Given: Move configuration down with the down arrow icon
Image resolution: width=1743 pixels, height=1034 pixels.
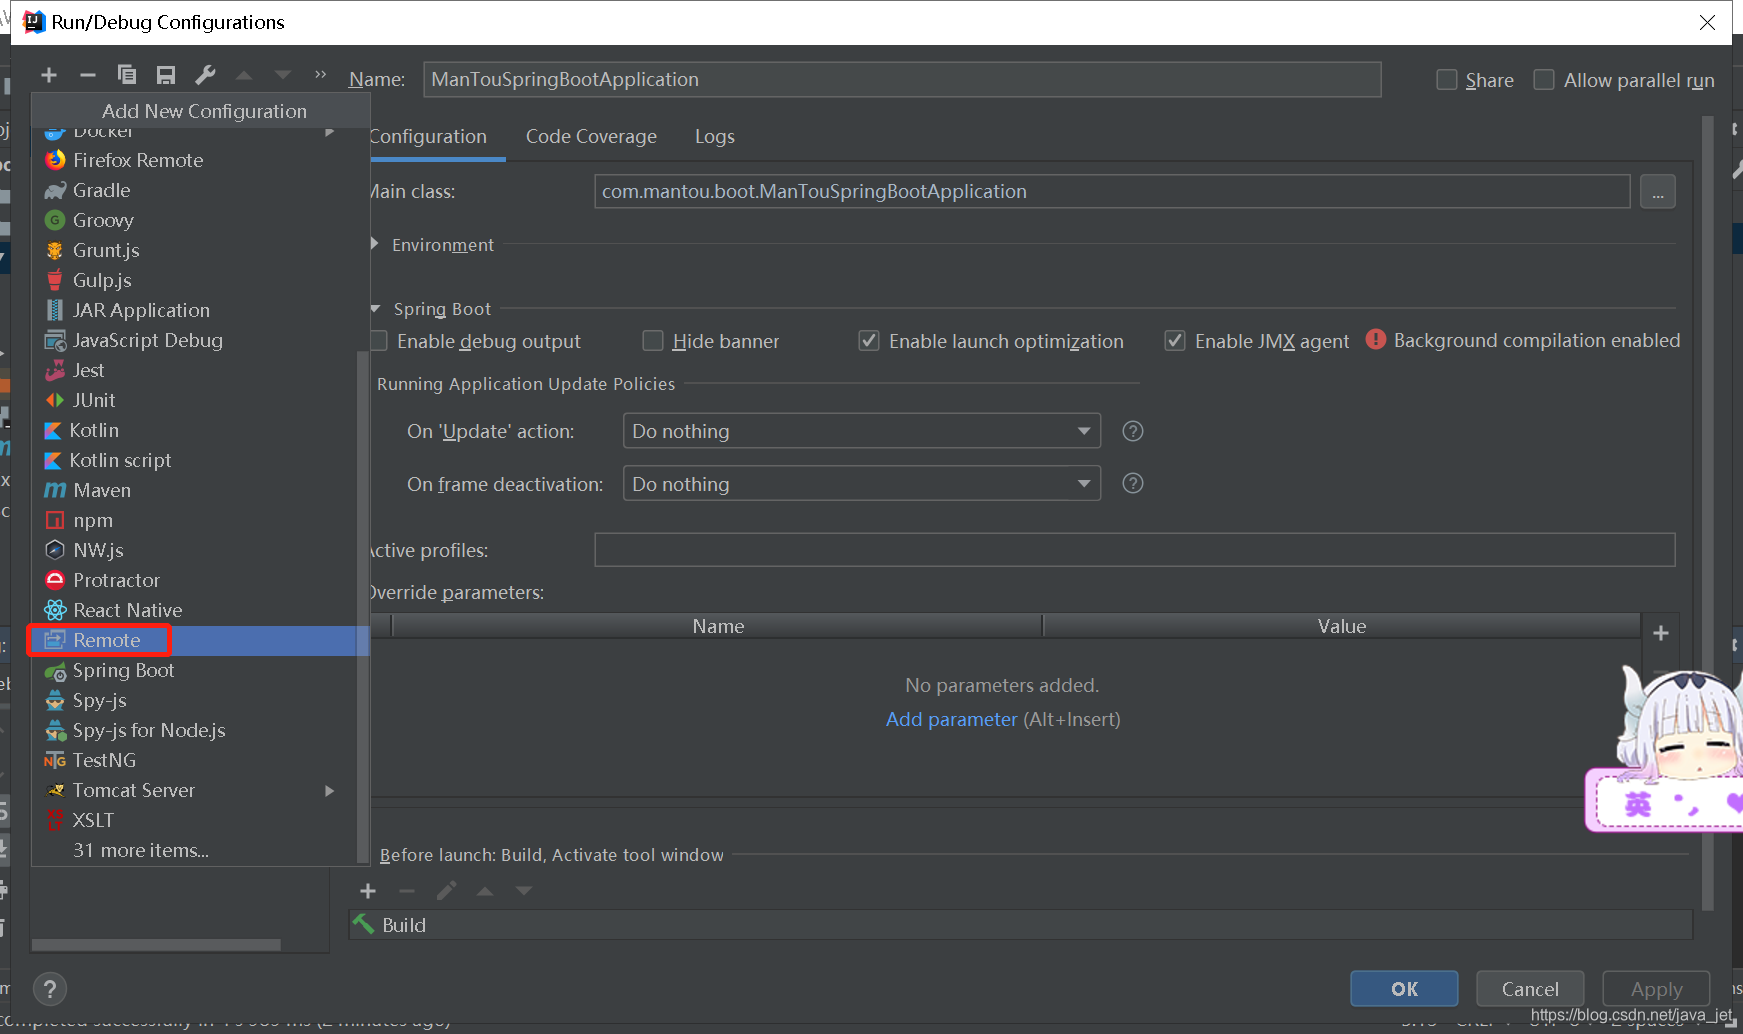Looking at the screenshot, I should click(x=283, y=75).
